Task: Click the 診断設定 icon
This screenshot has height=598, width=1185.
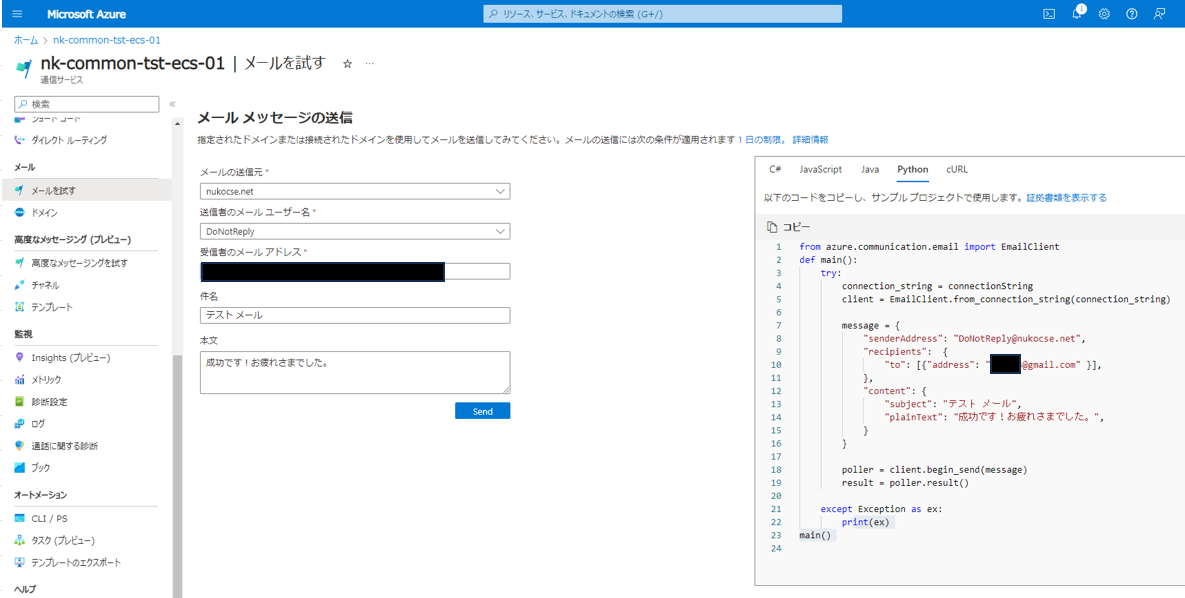Action: tap(20, 401)
